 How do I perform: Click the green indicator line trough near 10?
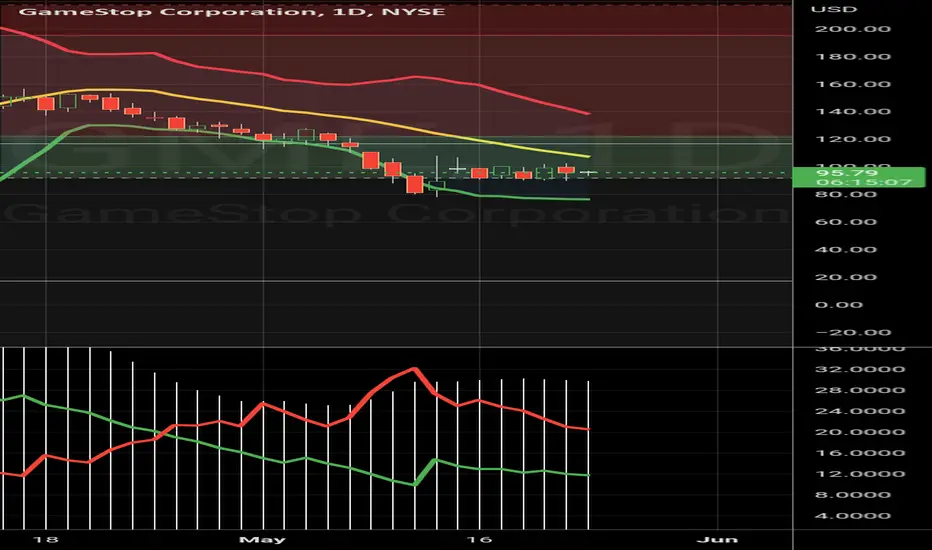click(x=415, y=484)
